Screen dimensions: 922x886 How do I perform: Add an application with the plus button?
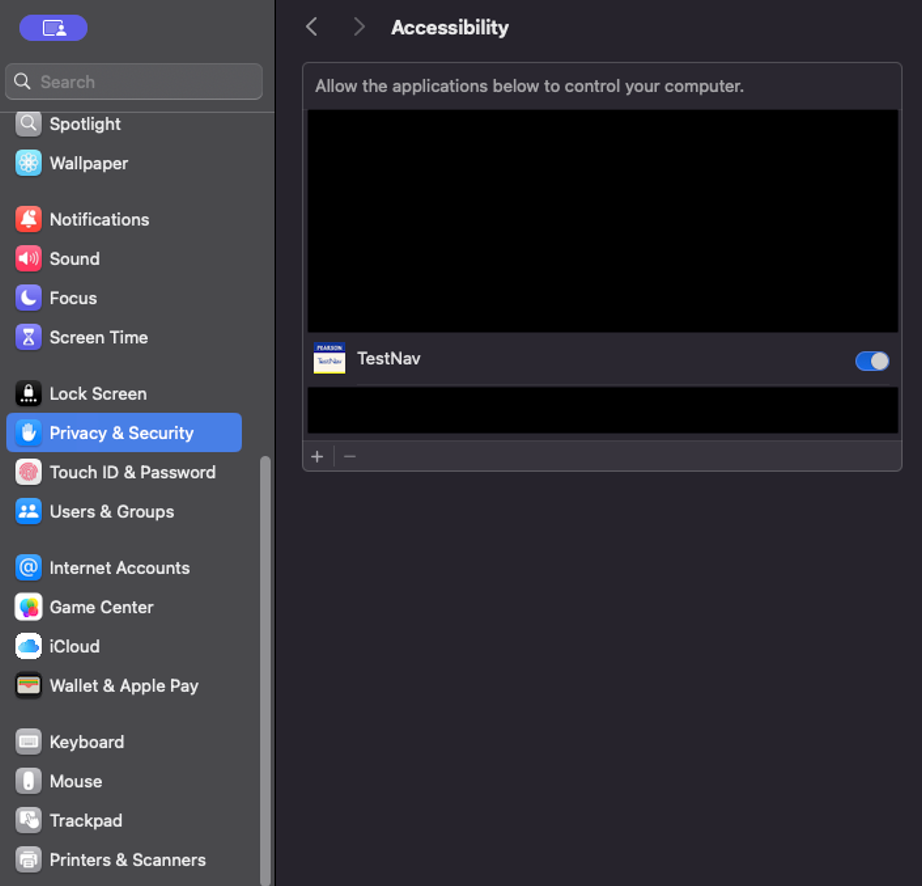point(318,456)
